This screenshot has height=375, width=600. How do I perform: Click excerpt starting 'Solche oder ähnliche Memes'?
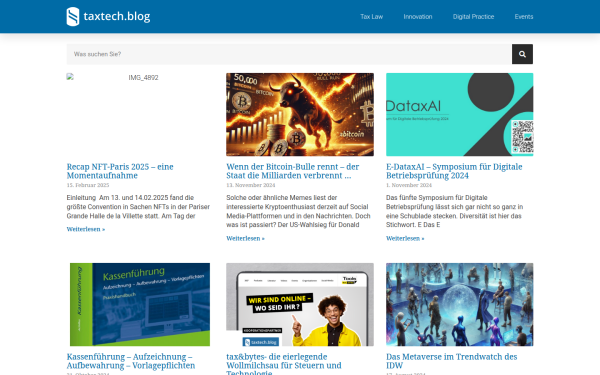(298, 211)
